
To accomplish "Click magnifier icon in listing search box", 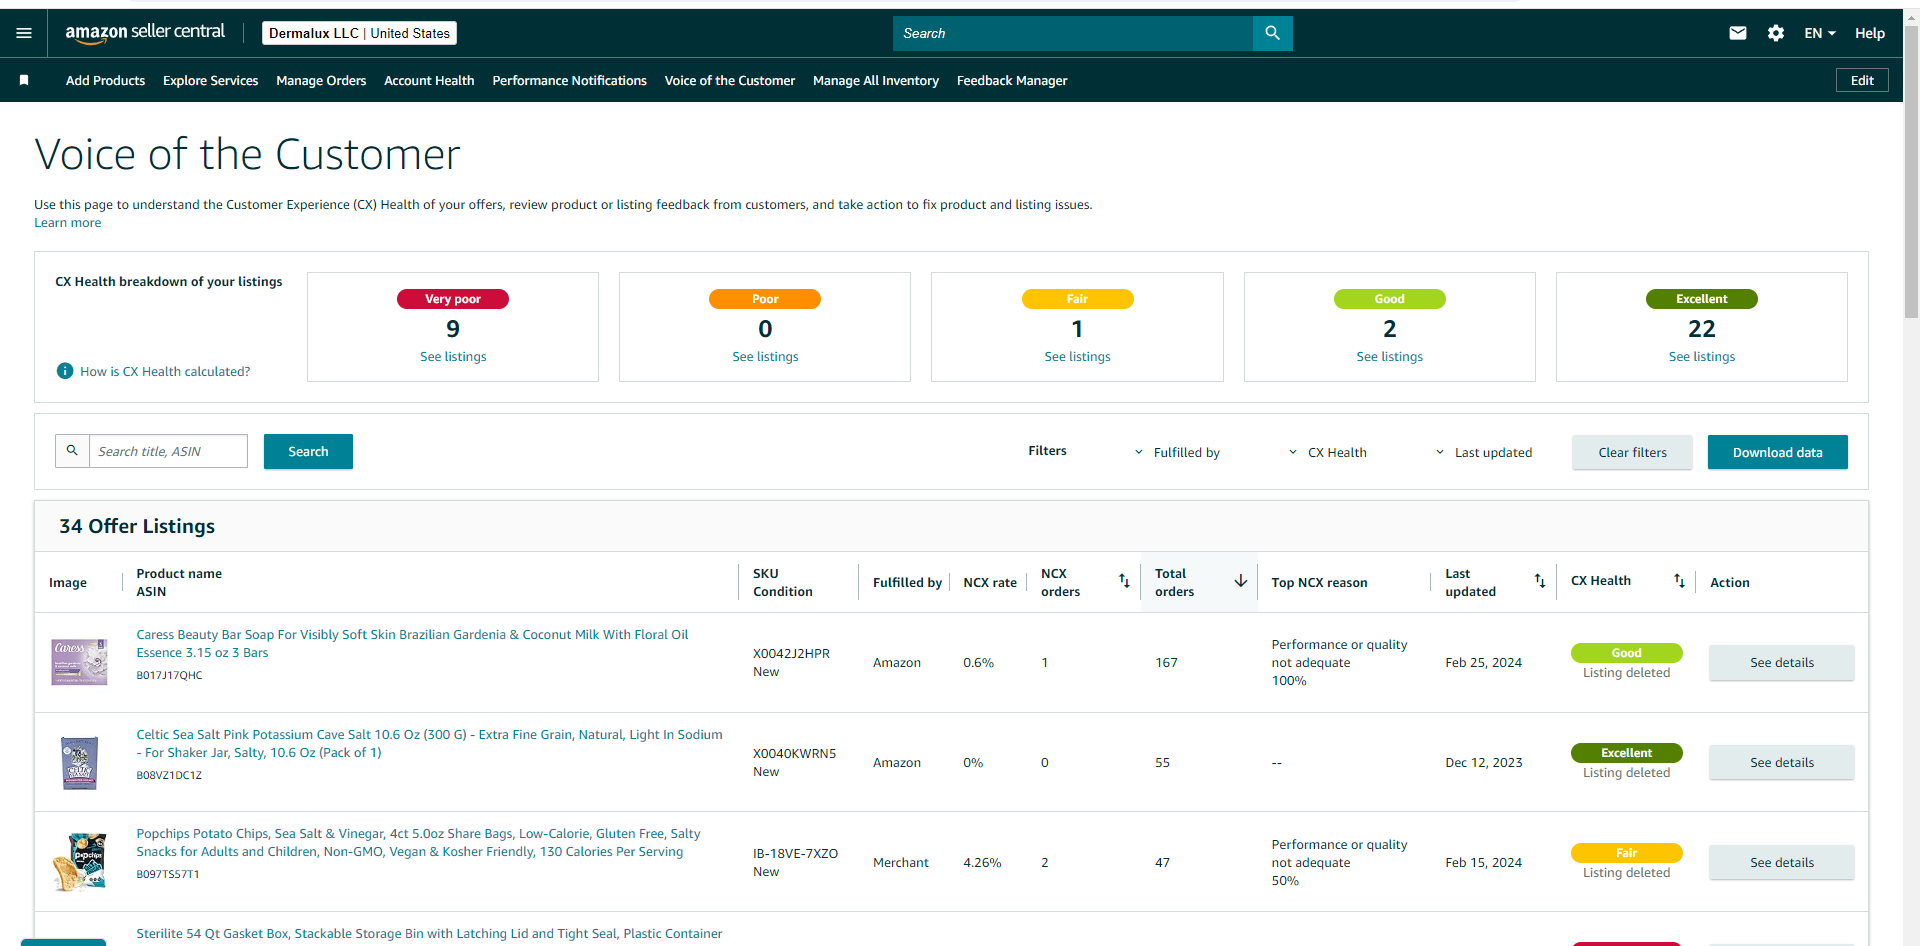I will 72,451.
